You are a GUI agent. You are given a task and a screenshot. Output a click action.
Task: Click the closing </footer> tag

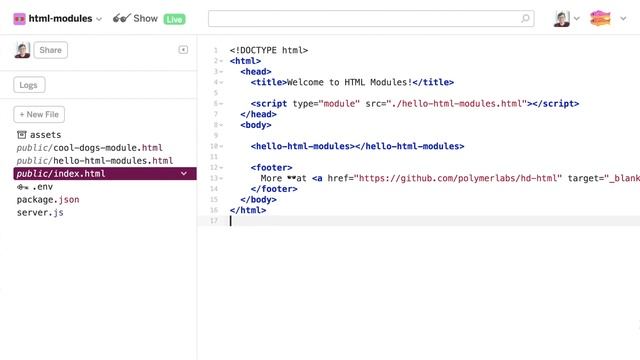(274, 189)
